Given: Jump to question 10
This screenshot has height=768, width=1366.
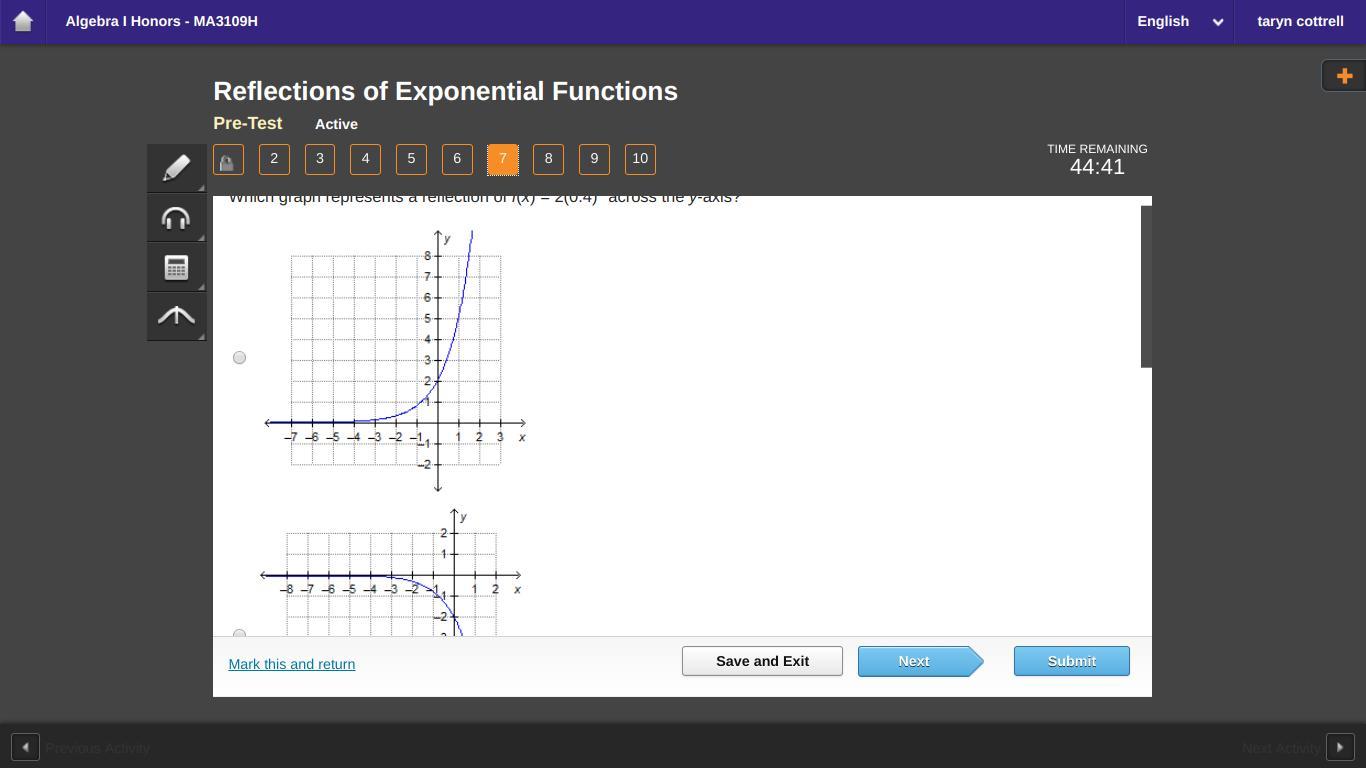Looking at the screenshot, I should tap(640, 159).
